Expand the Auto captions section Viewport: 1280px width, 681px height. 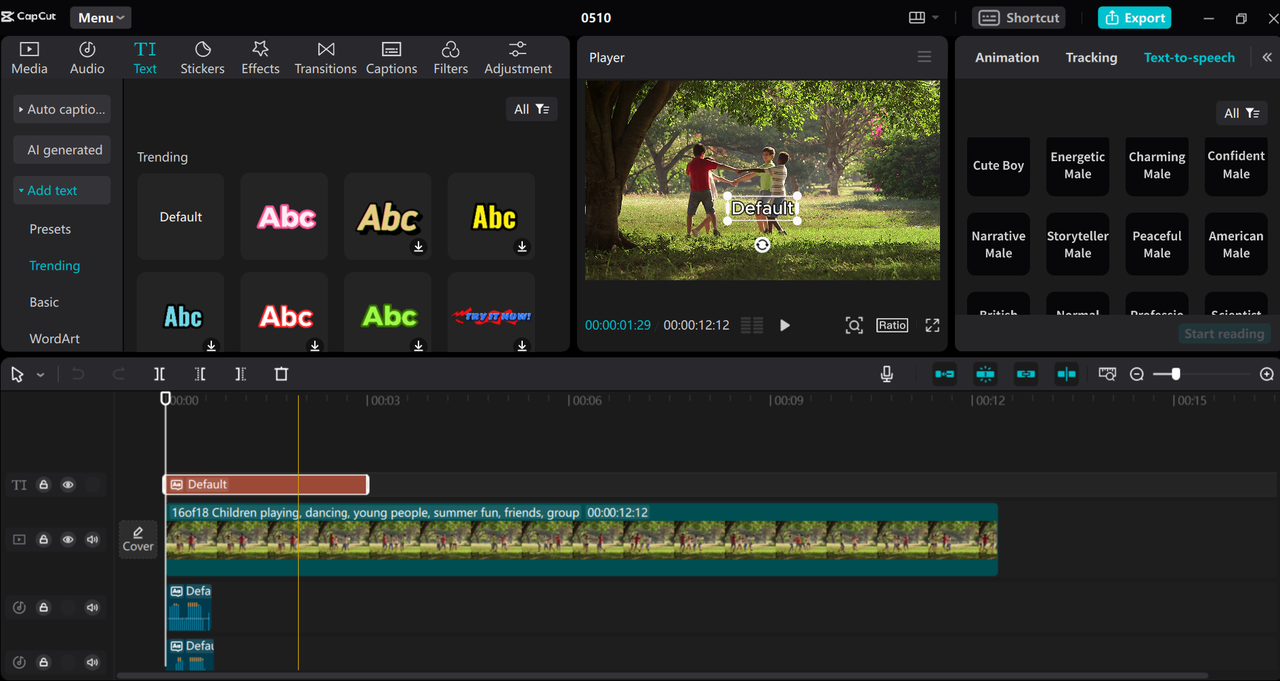[x=62, y=109]
